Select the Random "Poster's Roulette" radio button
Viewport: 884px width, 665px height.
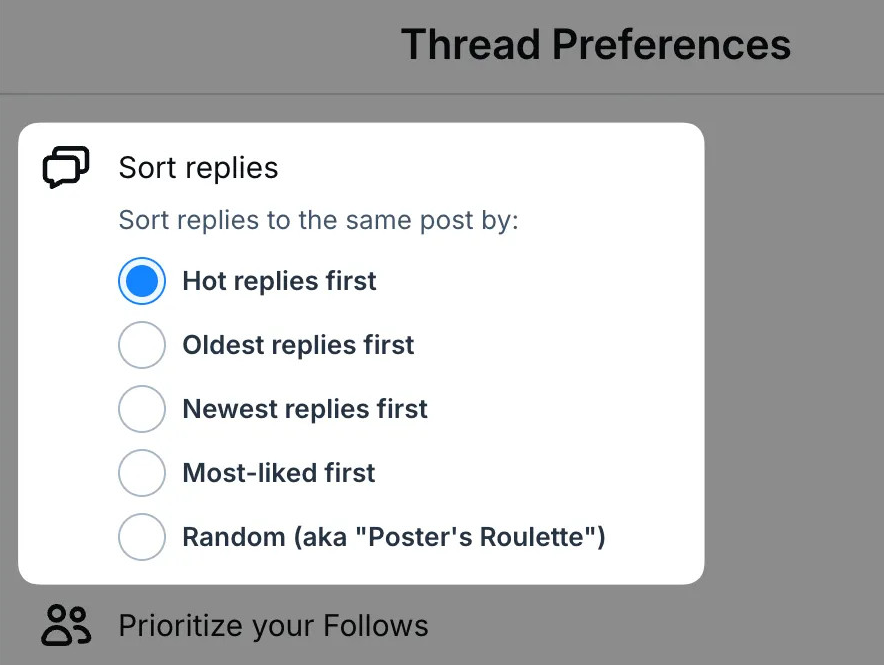142,537
